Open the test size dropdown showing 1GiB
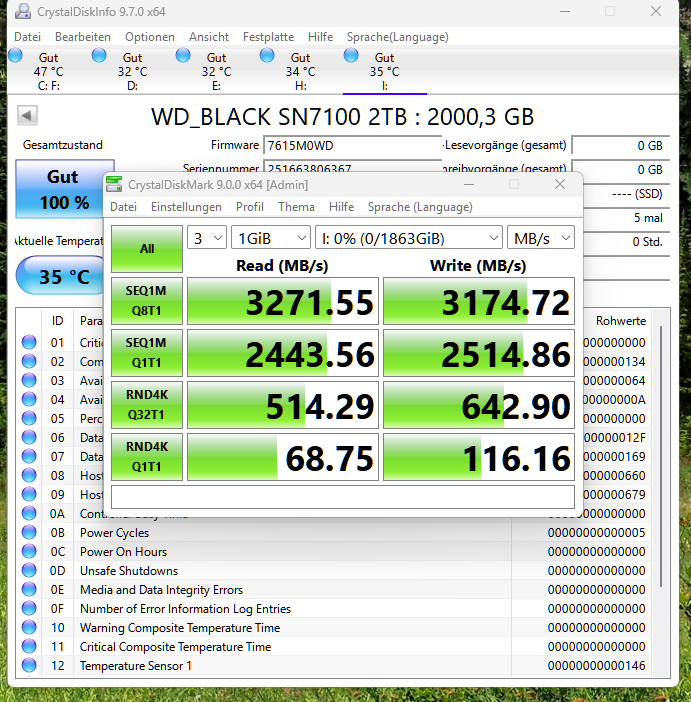691x702 pixels. pos(271,238)
